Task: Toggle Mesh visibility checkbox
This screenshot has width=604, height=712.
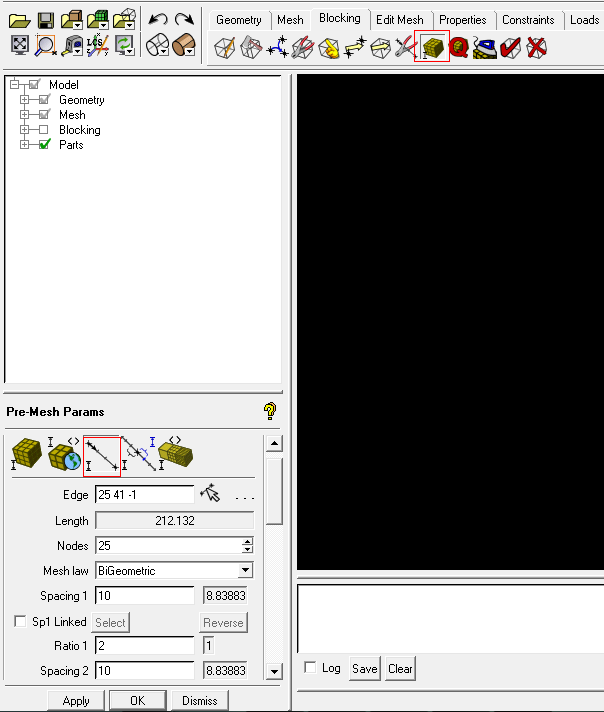Action: [x=44, y=114]
